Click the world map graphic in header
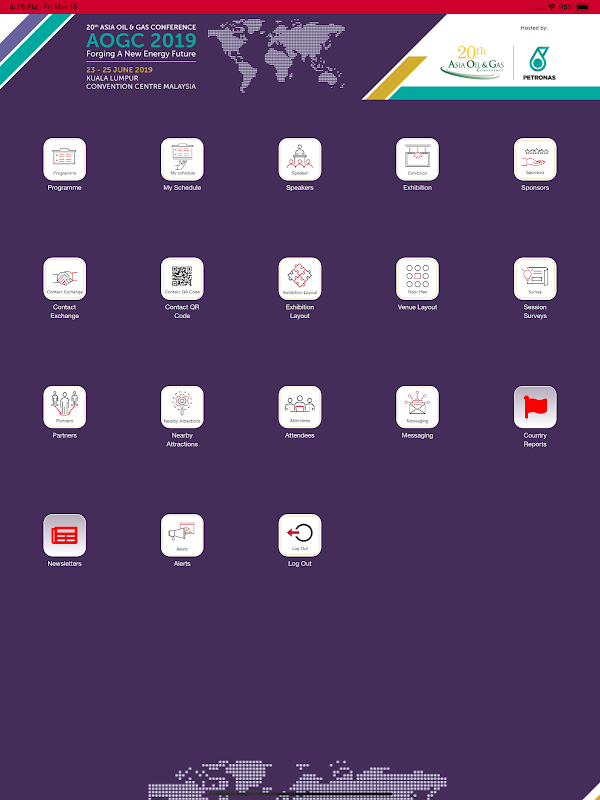Screen dimensions: 600x800 coord(277,55)
